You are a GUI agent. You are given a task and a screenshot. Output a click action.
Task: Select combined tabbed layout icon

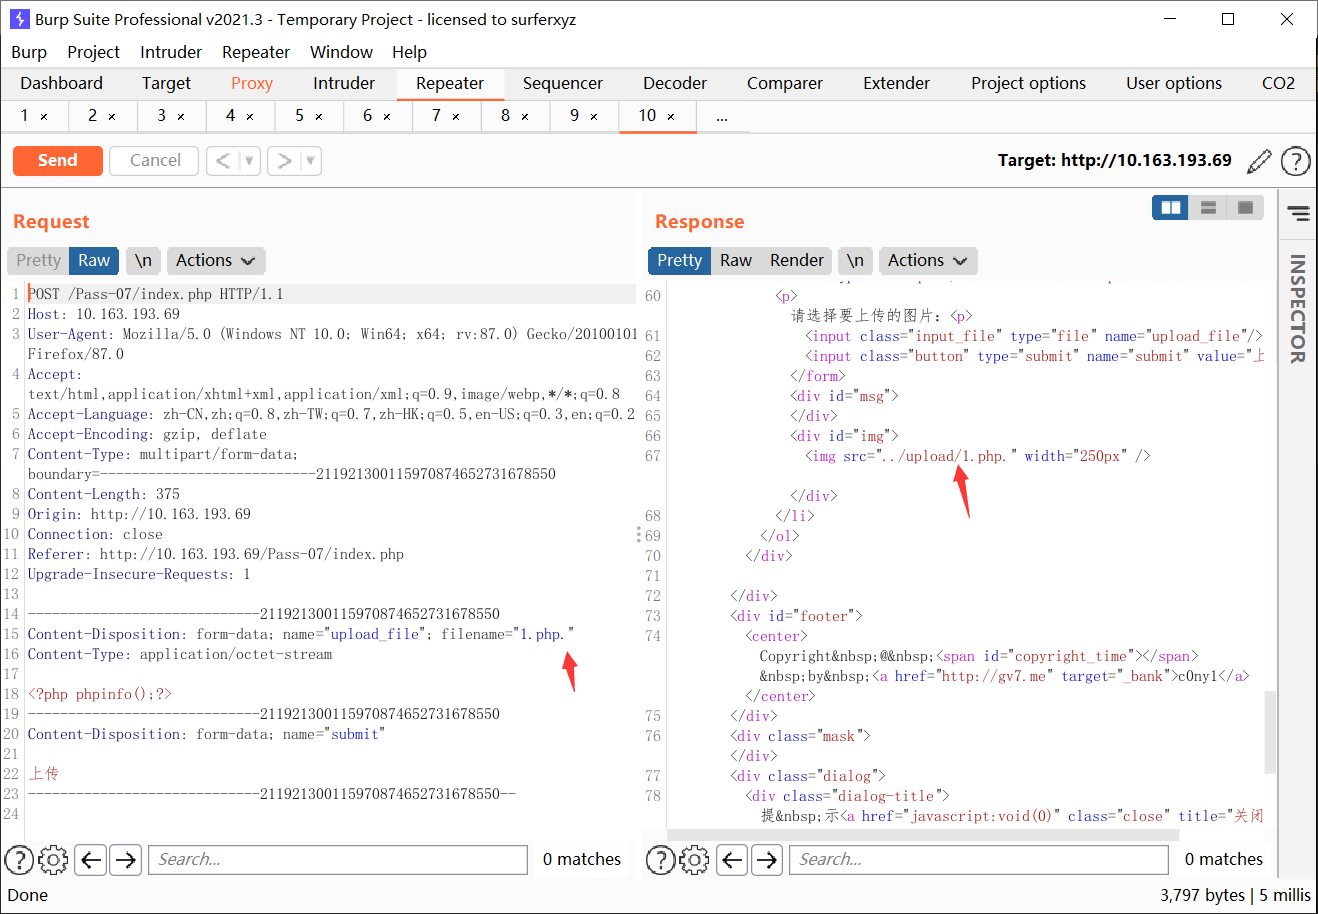click(x=1245, y=207)
